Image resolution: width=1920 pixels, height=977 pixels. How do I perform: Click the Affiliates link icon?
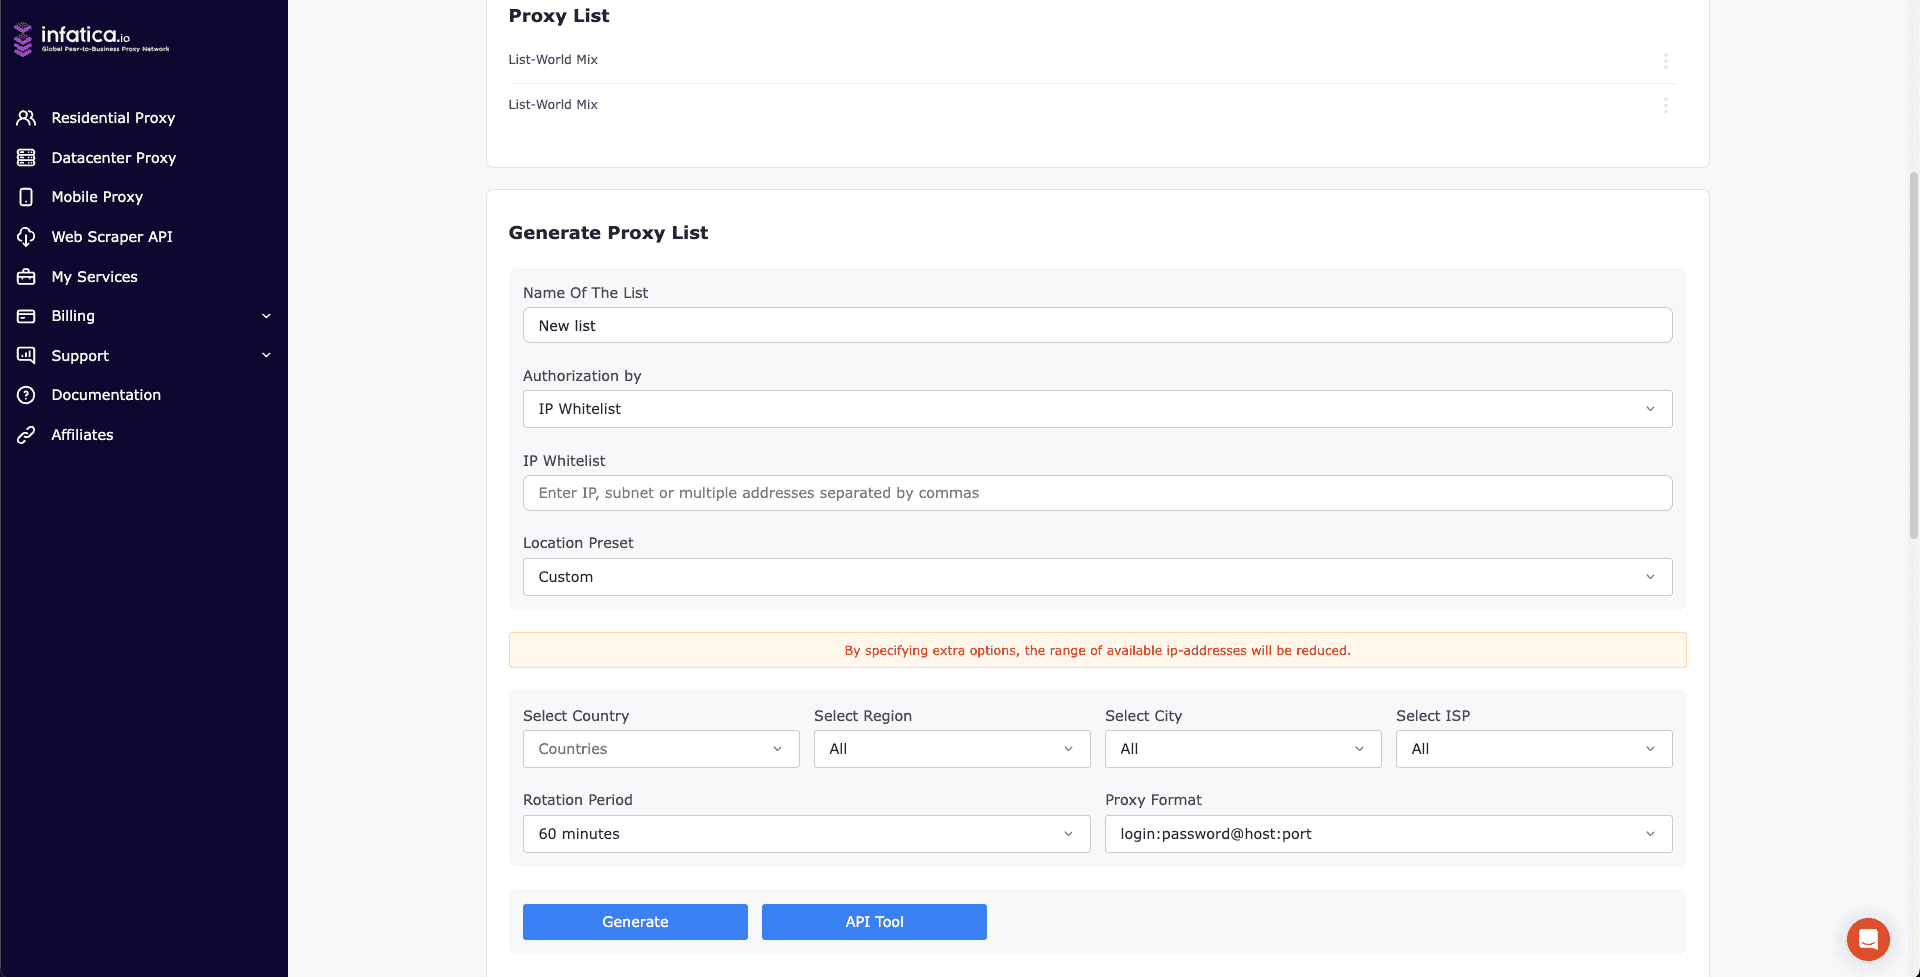pos(26,435)
